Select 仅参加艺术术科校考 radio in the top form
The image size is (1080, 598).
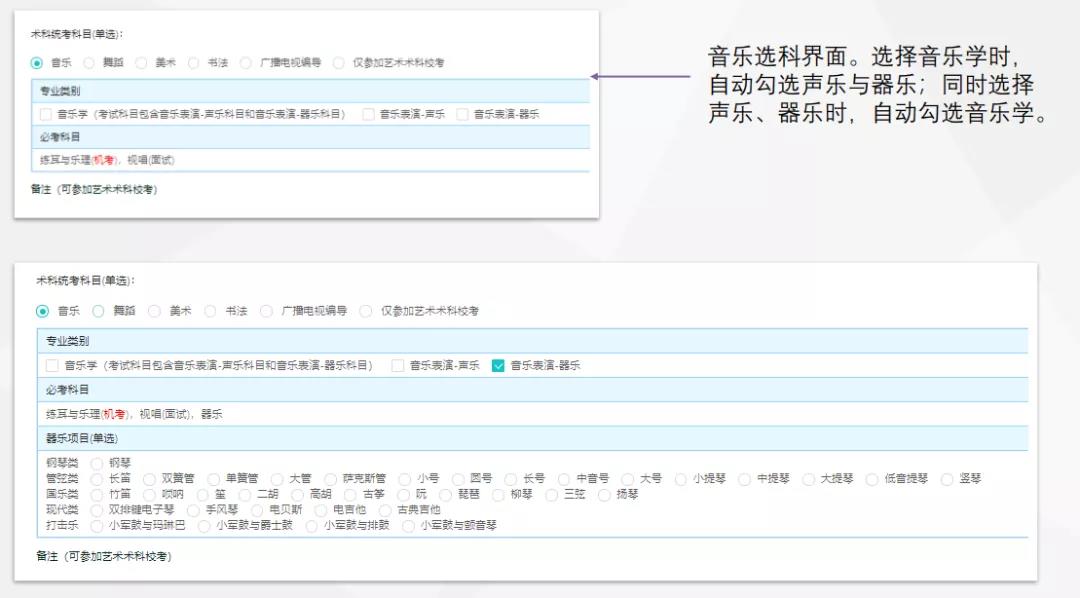339,63
